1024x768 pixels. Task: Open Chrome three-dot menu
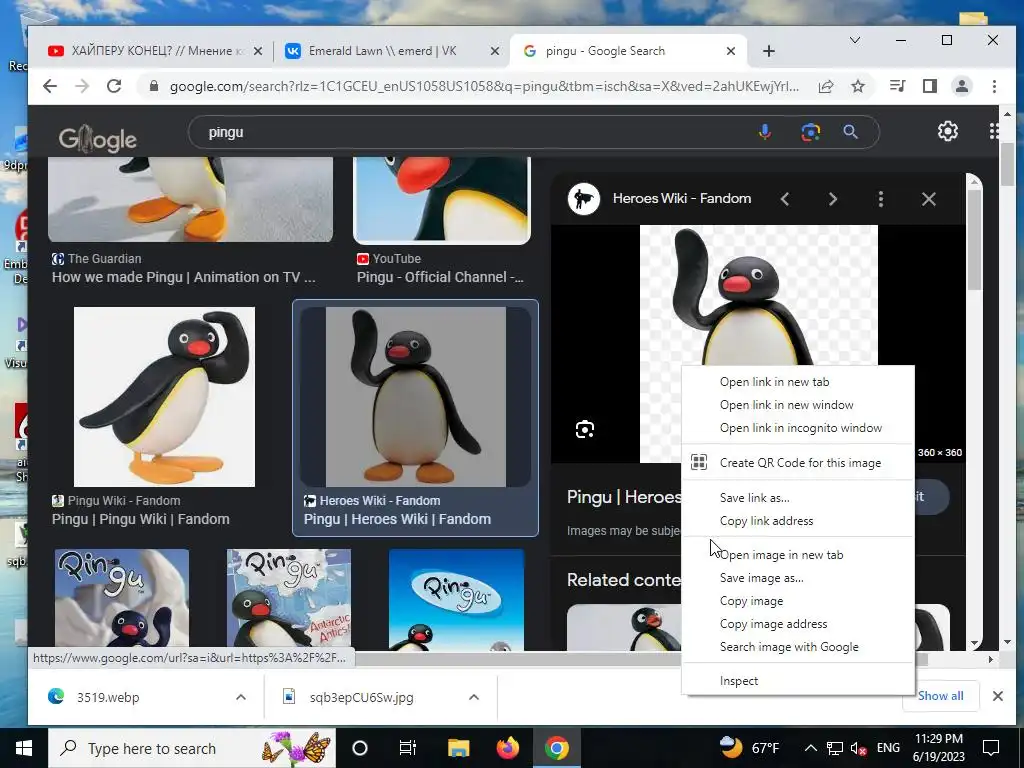(994, 86)
